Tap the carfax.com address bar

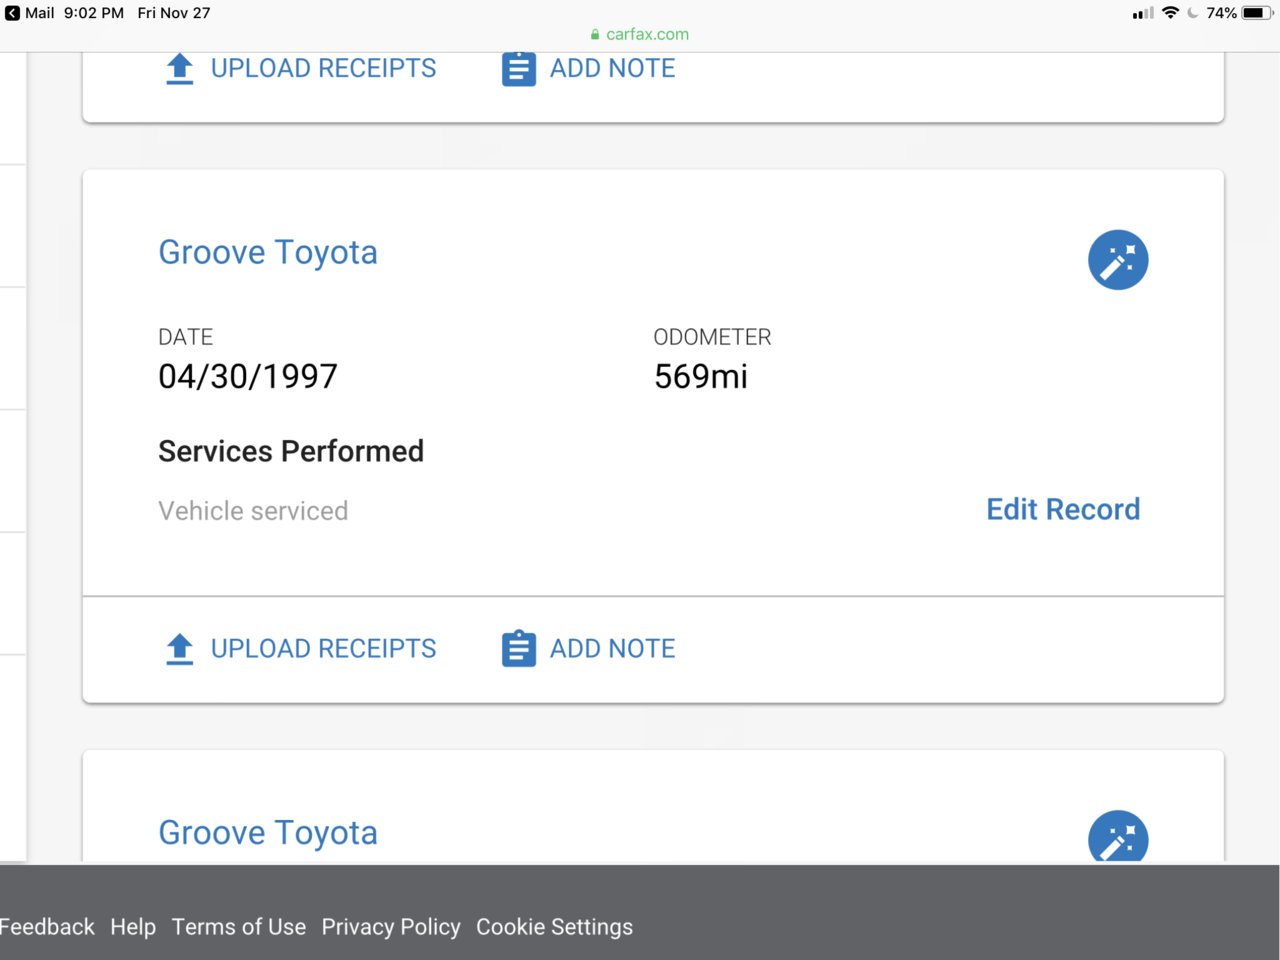[x=640, y=34]
